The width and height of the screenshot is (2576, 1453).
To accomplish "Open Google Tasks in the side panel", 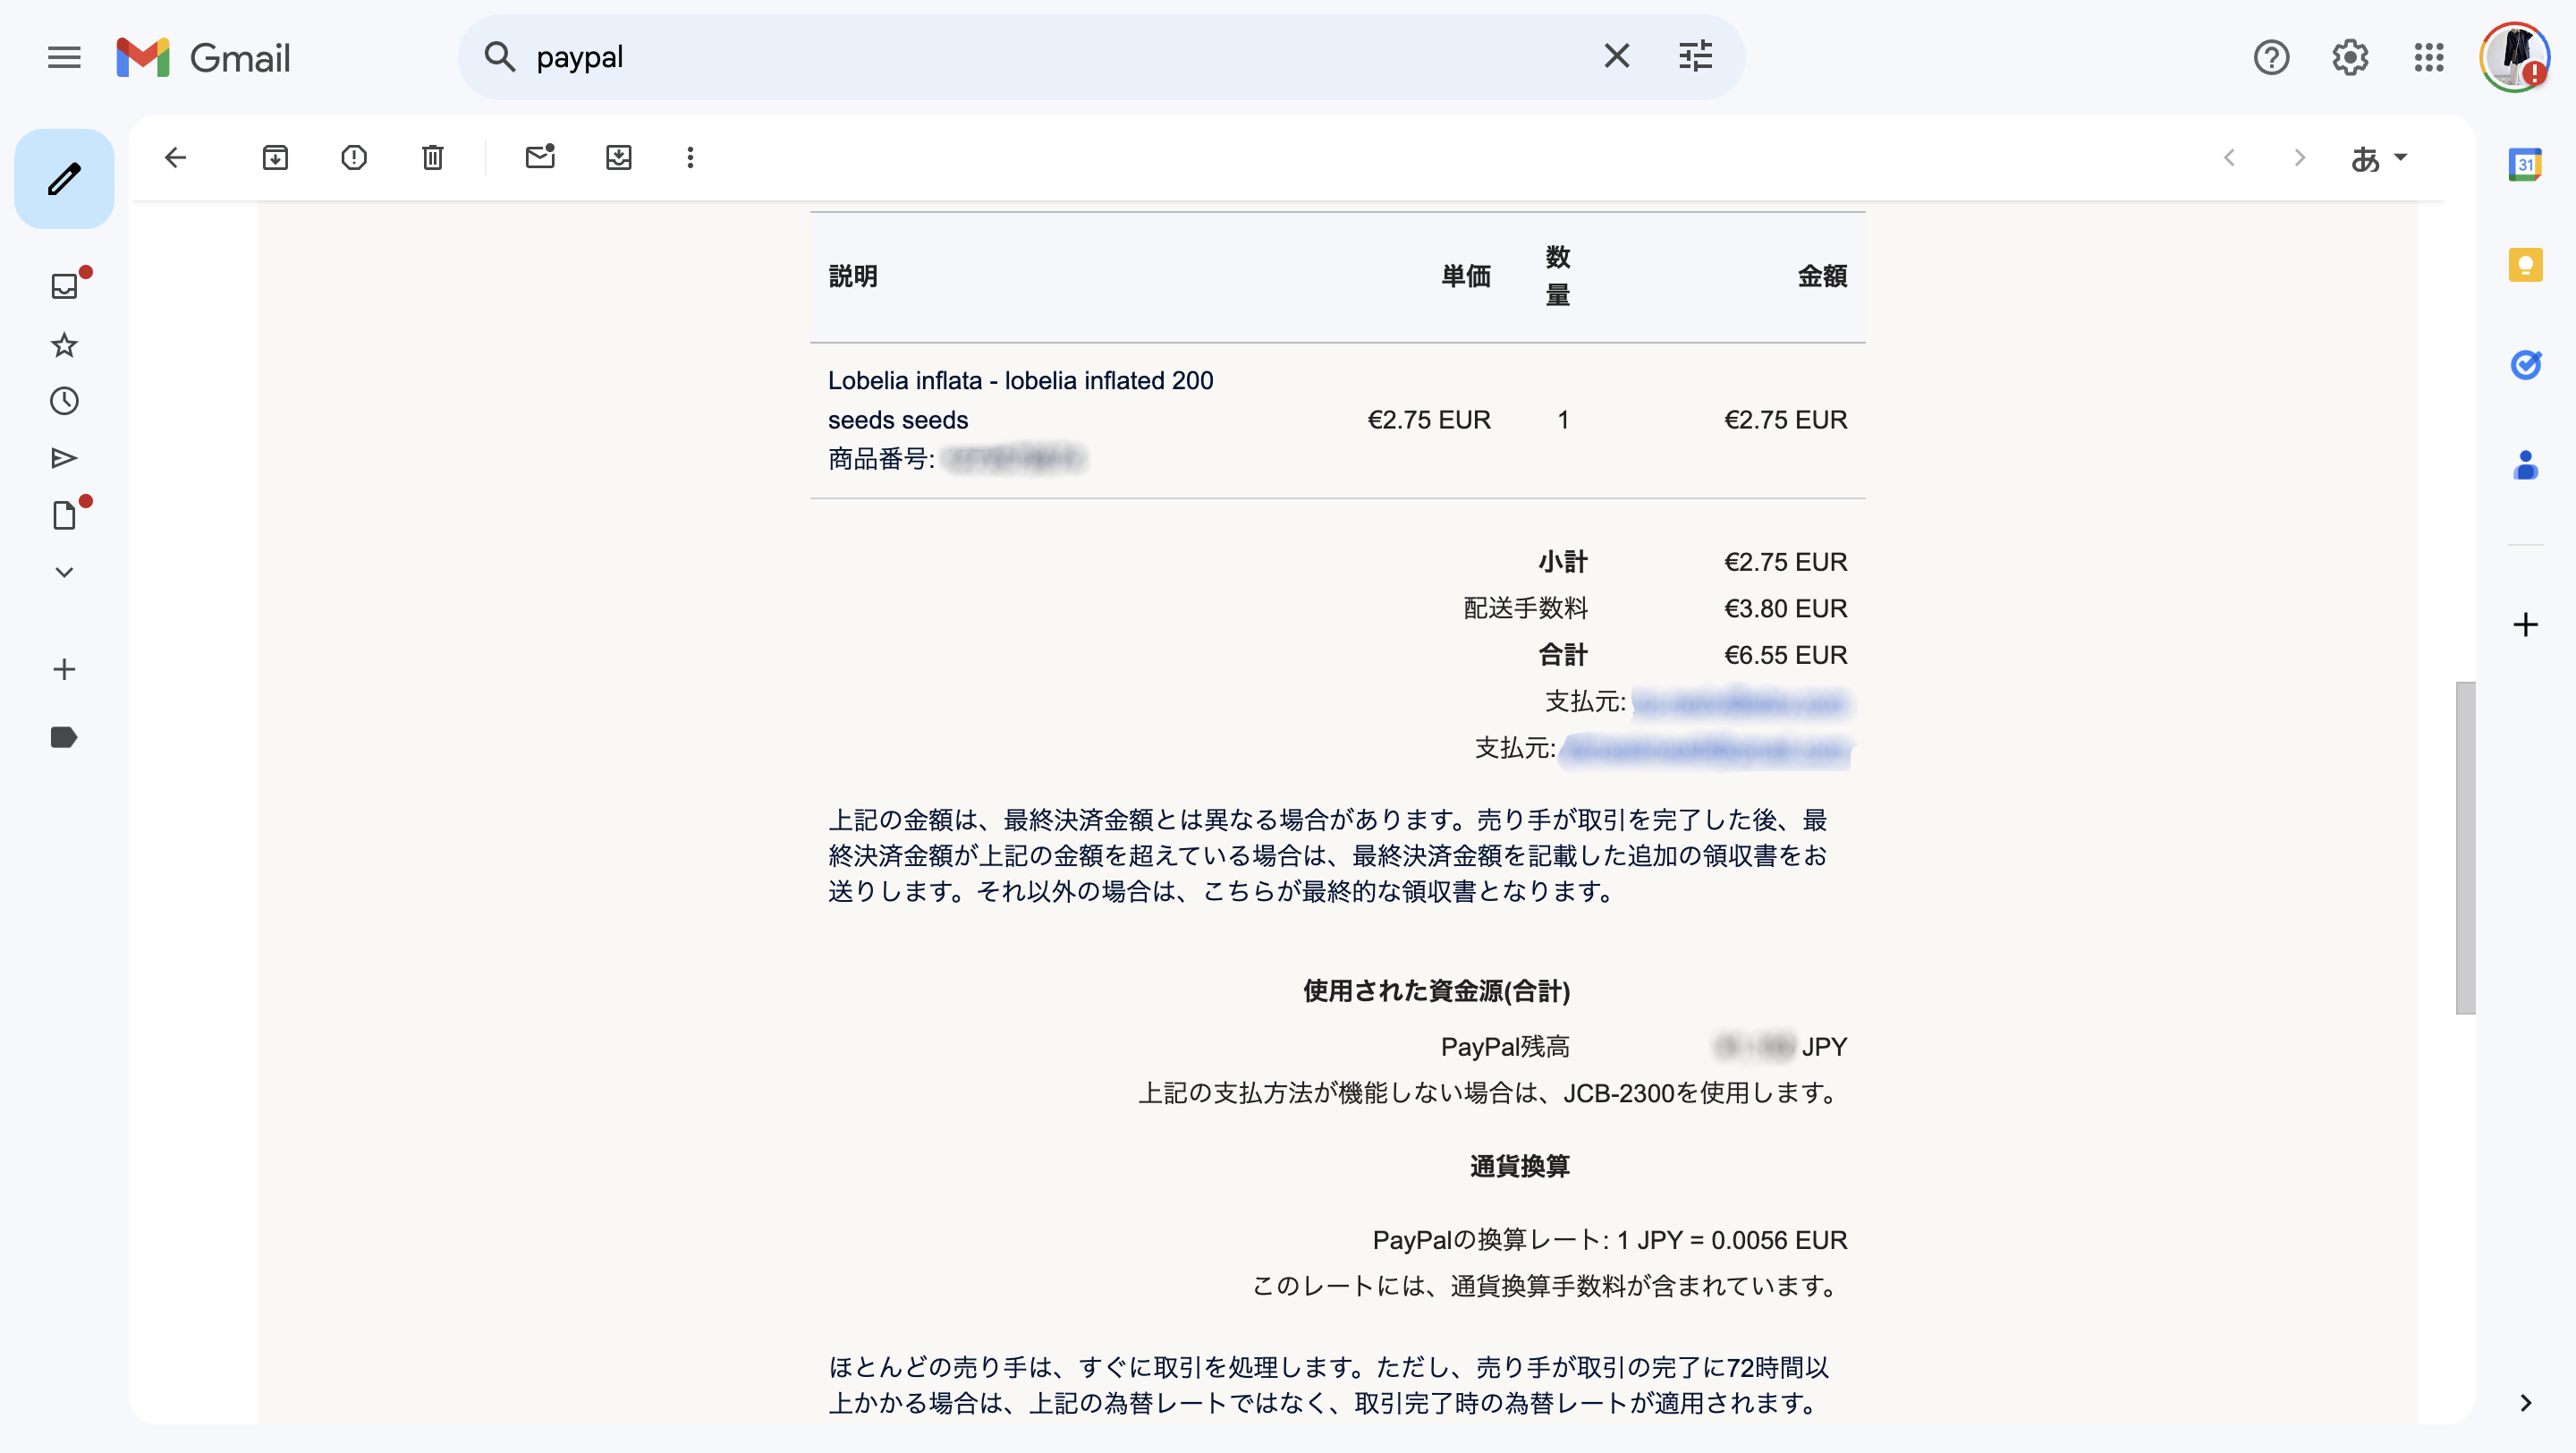I will tap(2525, 365).
